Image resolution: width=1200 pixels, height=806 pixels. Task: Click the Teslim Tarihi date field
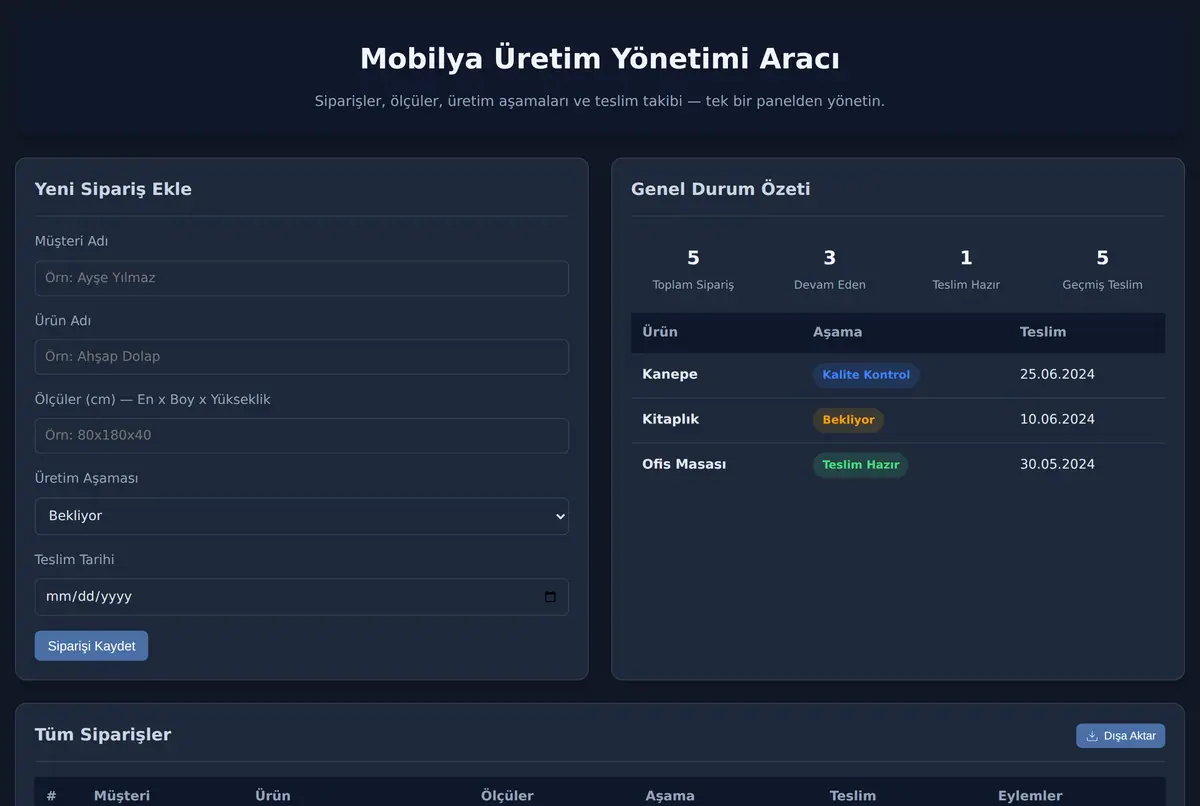click(x=302, y=597)
